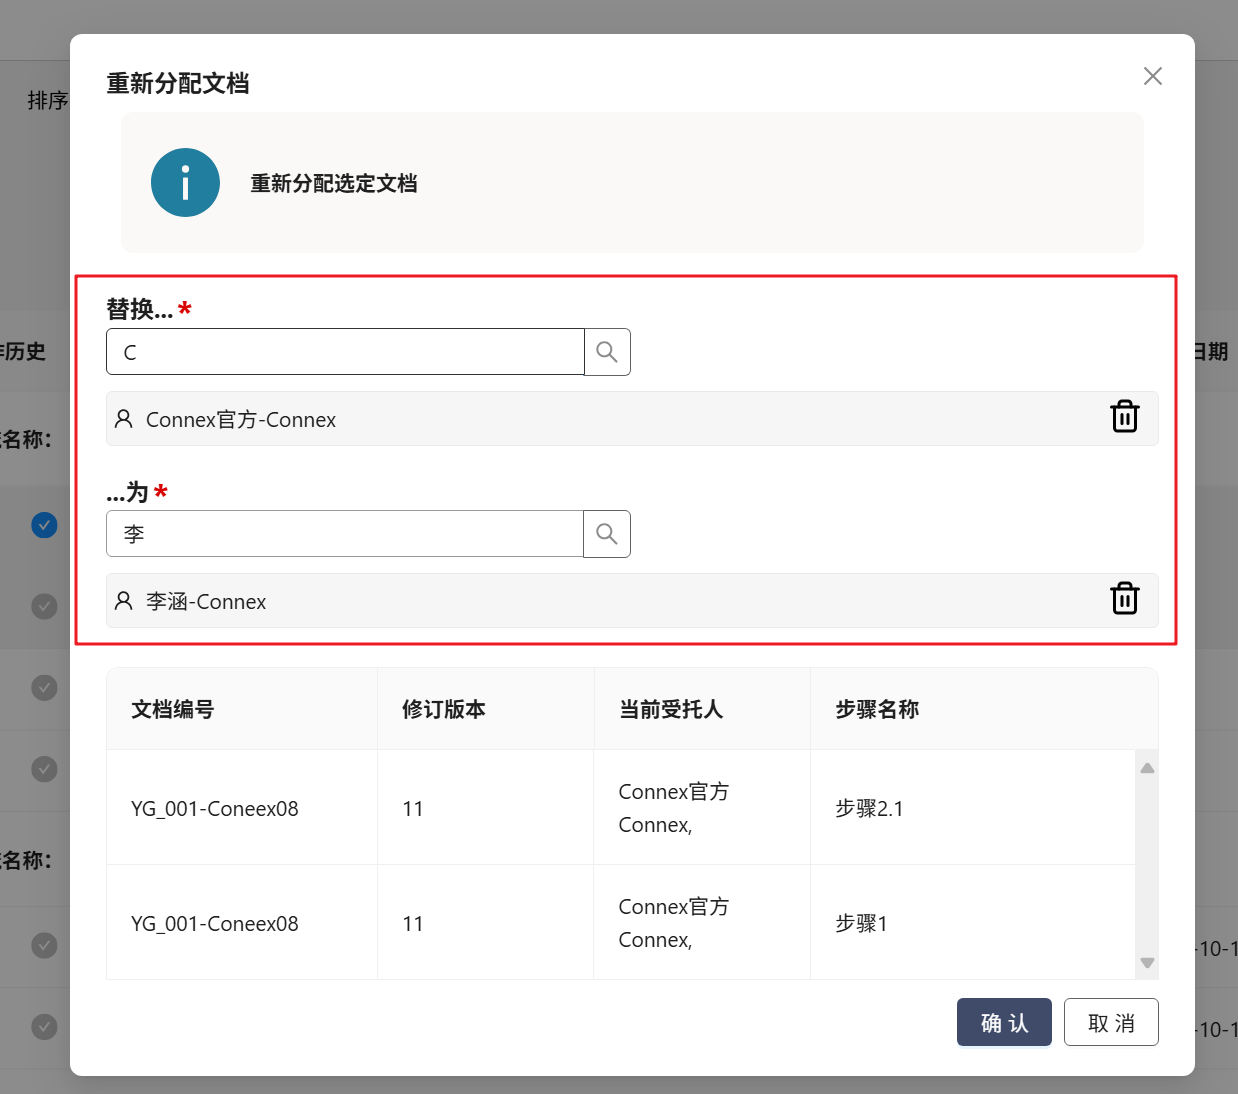Remove the 李涵-Connex user with trash icon
Image resolution: width=1238 pixels, height=1094 pixels.
tap(1125, 599)
